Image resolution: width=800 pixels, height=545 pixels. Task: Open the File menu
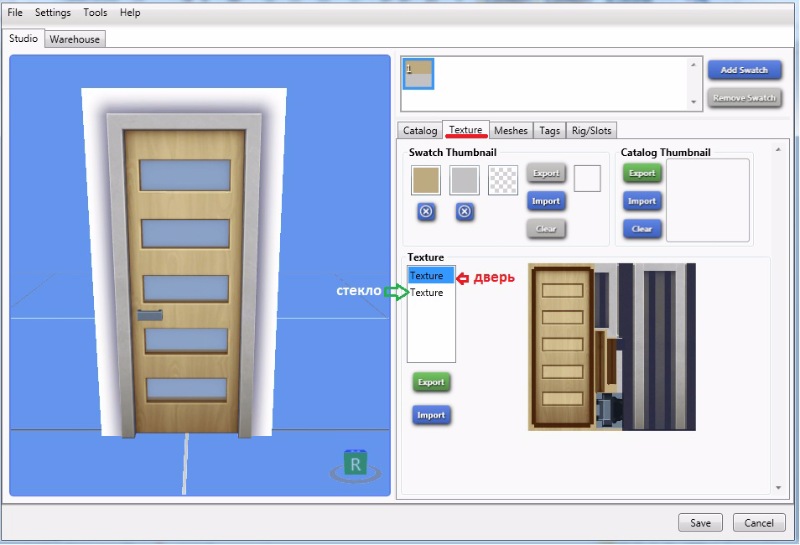tap(15, 13)
